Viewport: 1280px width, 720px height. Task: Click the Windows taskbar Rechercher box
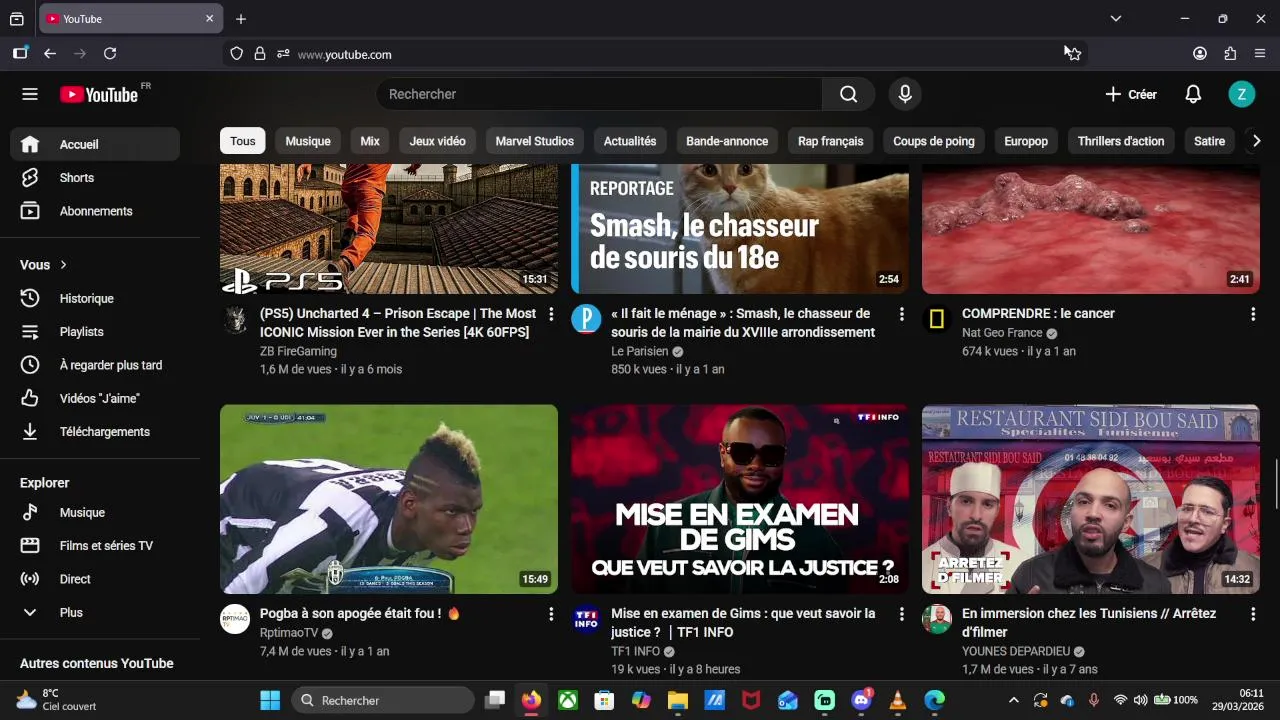[x=383, y=700]
